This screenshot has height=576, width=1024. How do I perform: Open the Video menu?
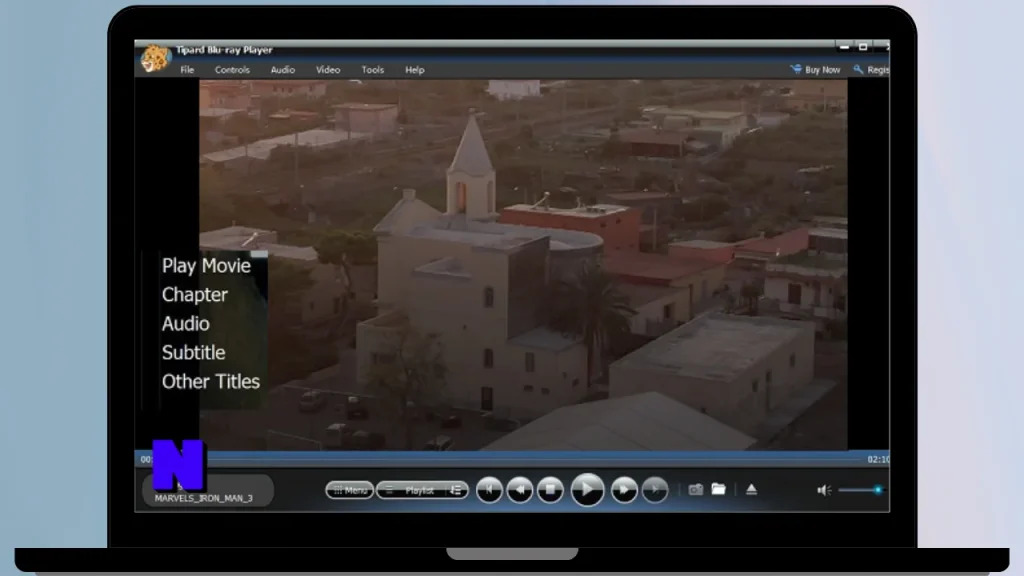coord(328,70)
